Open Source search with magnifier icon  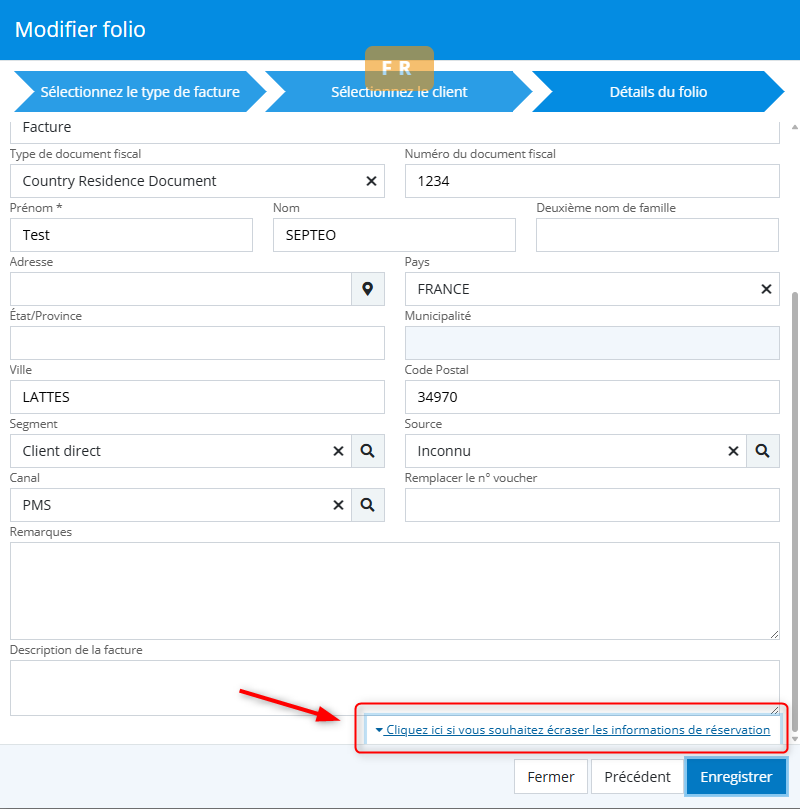pyautogui.click(x=763, y=451)
